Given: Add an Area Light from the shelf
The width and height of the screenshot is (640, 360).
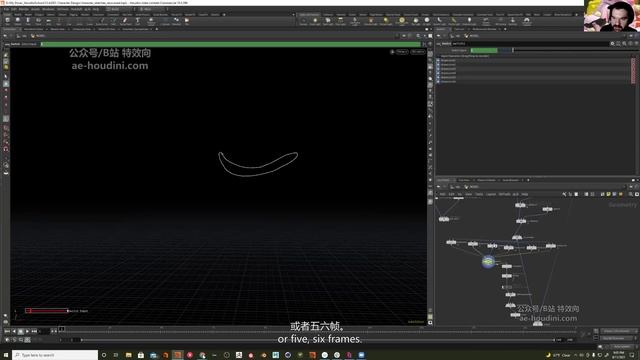Looking at the screenshot, I should (340, 21).
